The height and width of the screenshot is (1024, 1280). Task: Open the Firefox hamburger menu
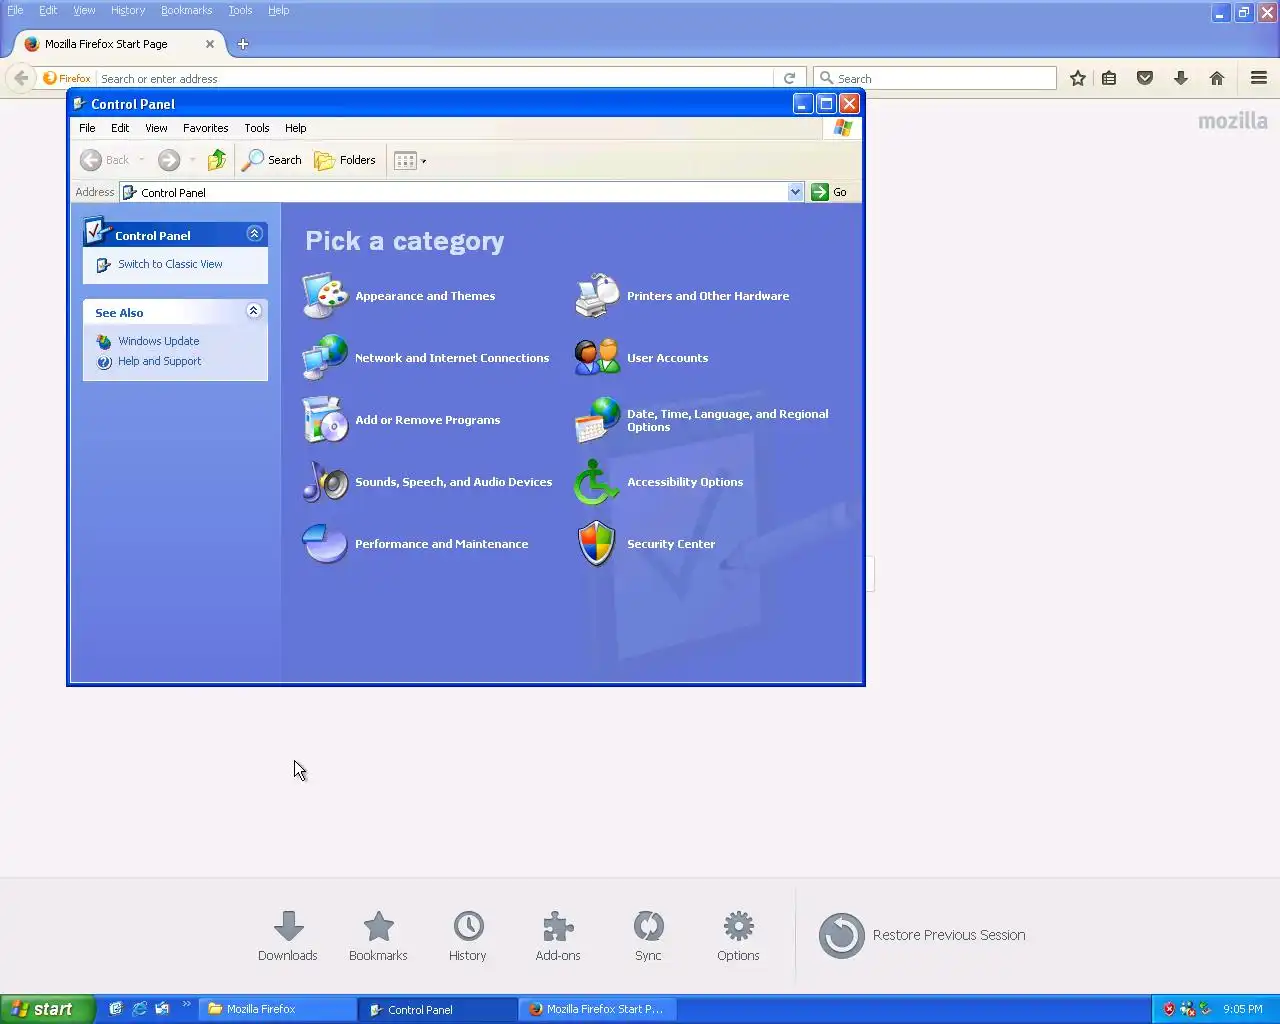[1259, 78]
